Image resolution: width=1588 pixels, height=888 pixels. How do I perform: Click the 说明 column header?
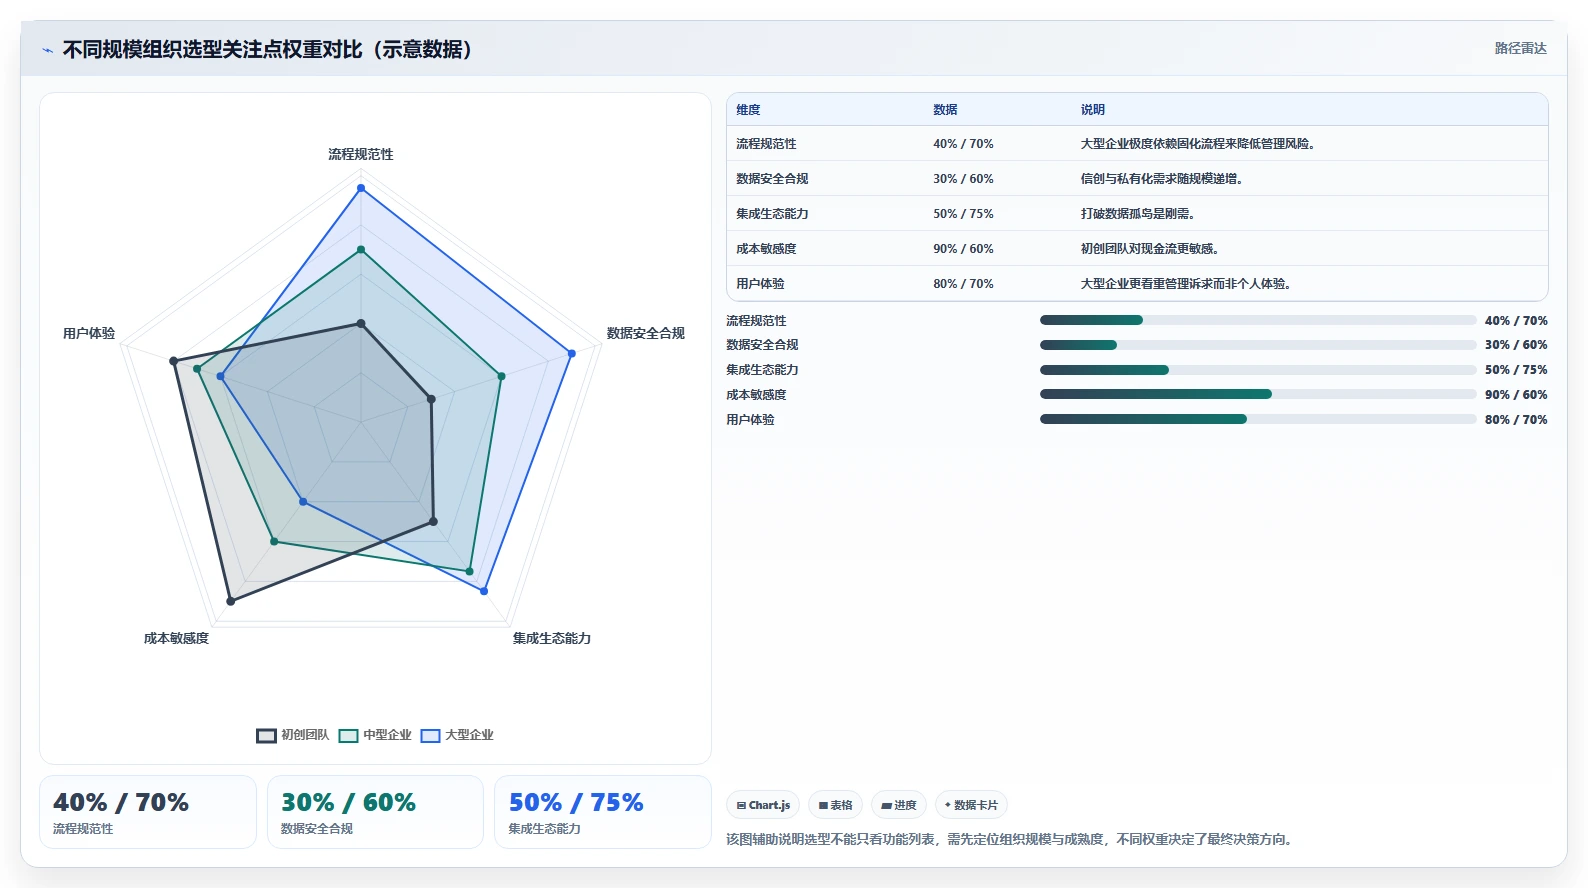[1092, 110]
